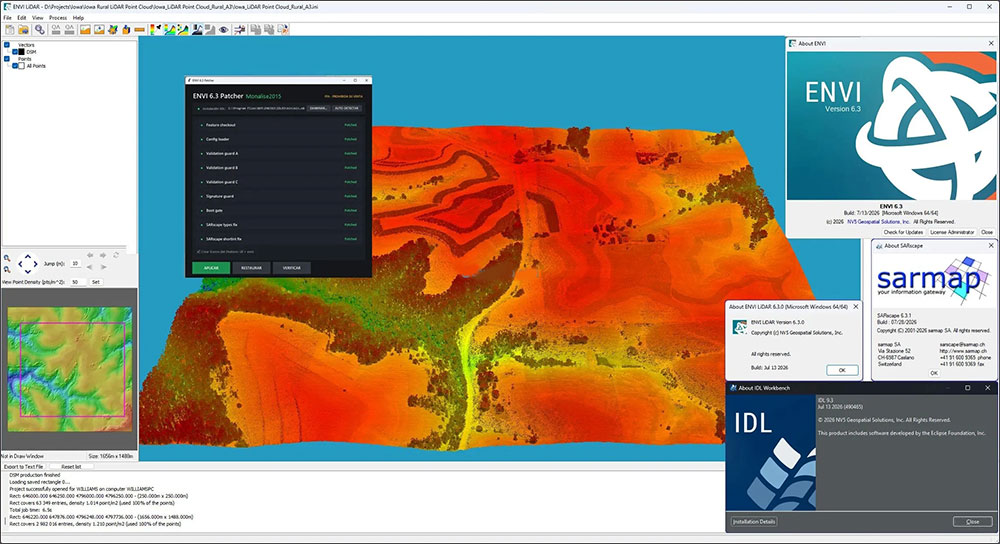
Task: Click the white All Points color swatch
Action: (21, 66)
